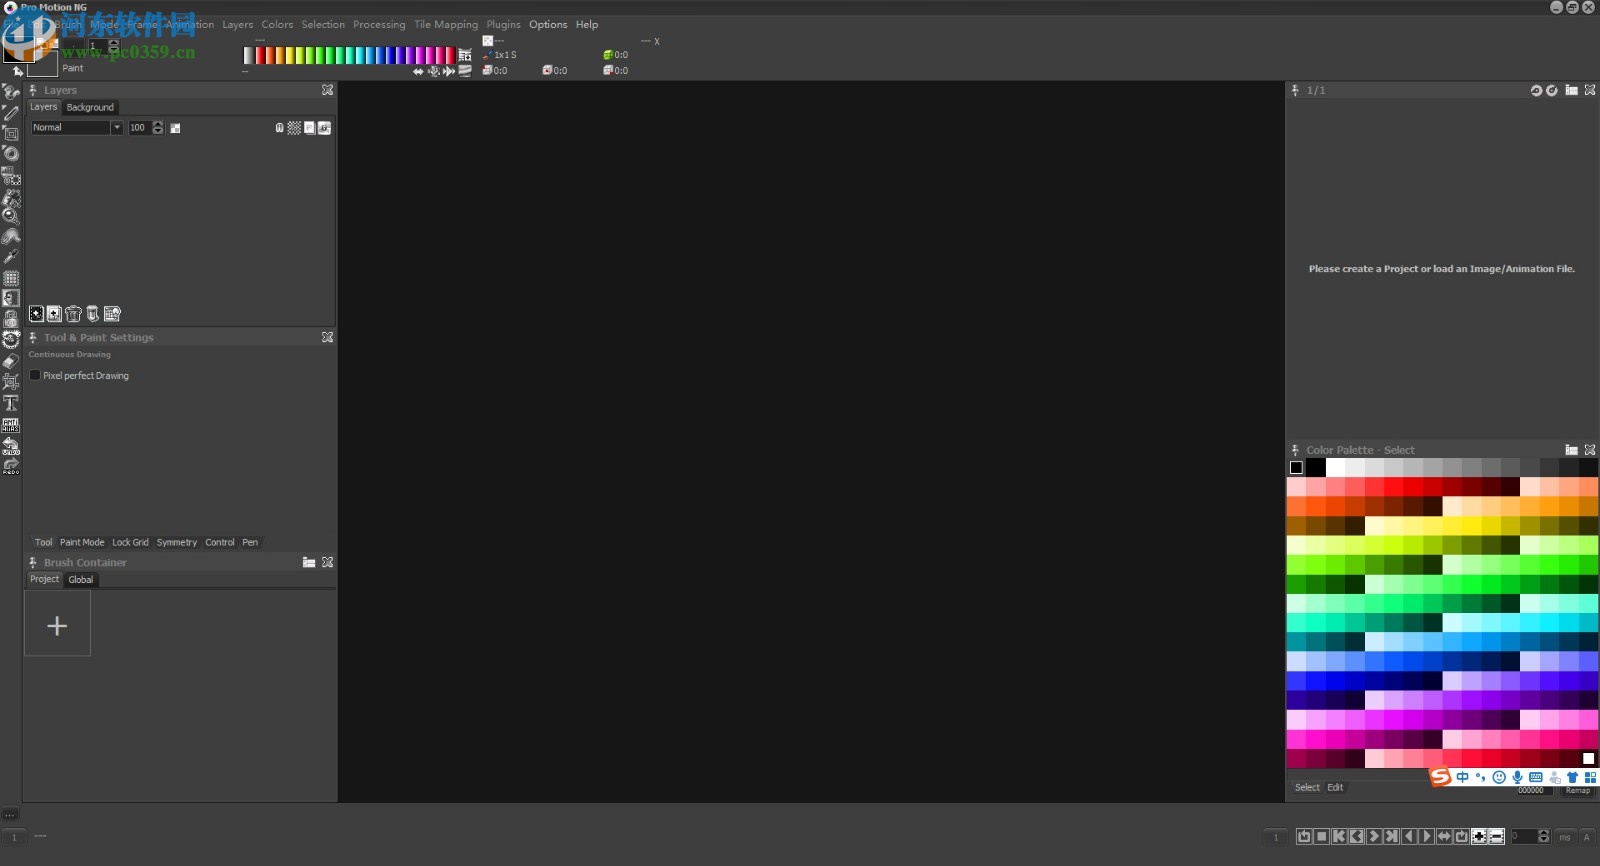Select the eyedropper color picker tool
The image size is (1600, 866).
11,257
